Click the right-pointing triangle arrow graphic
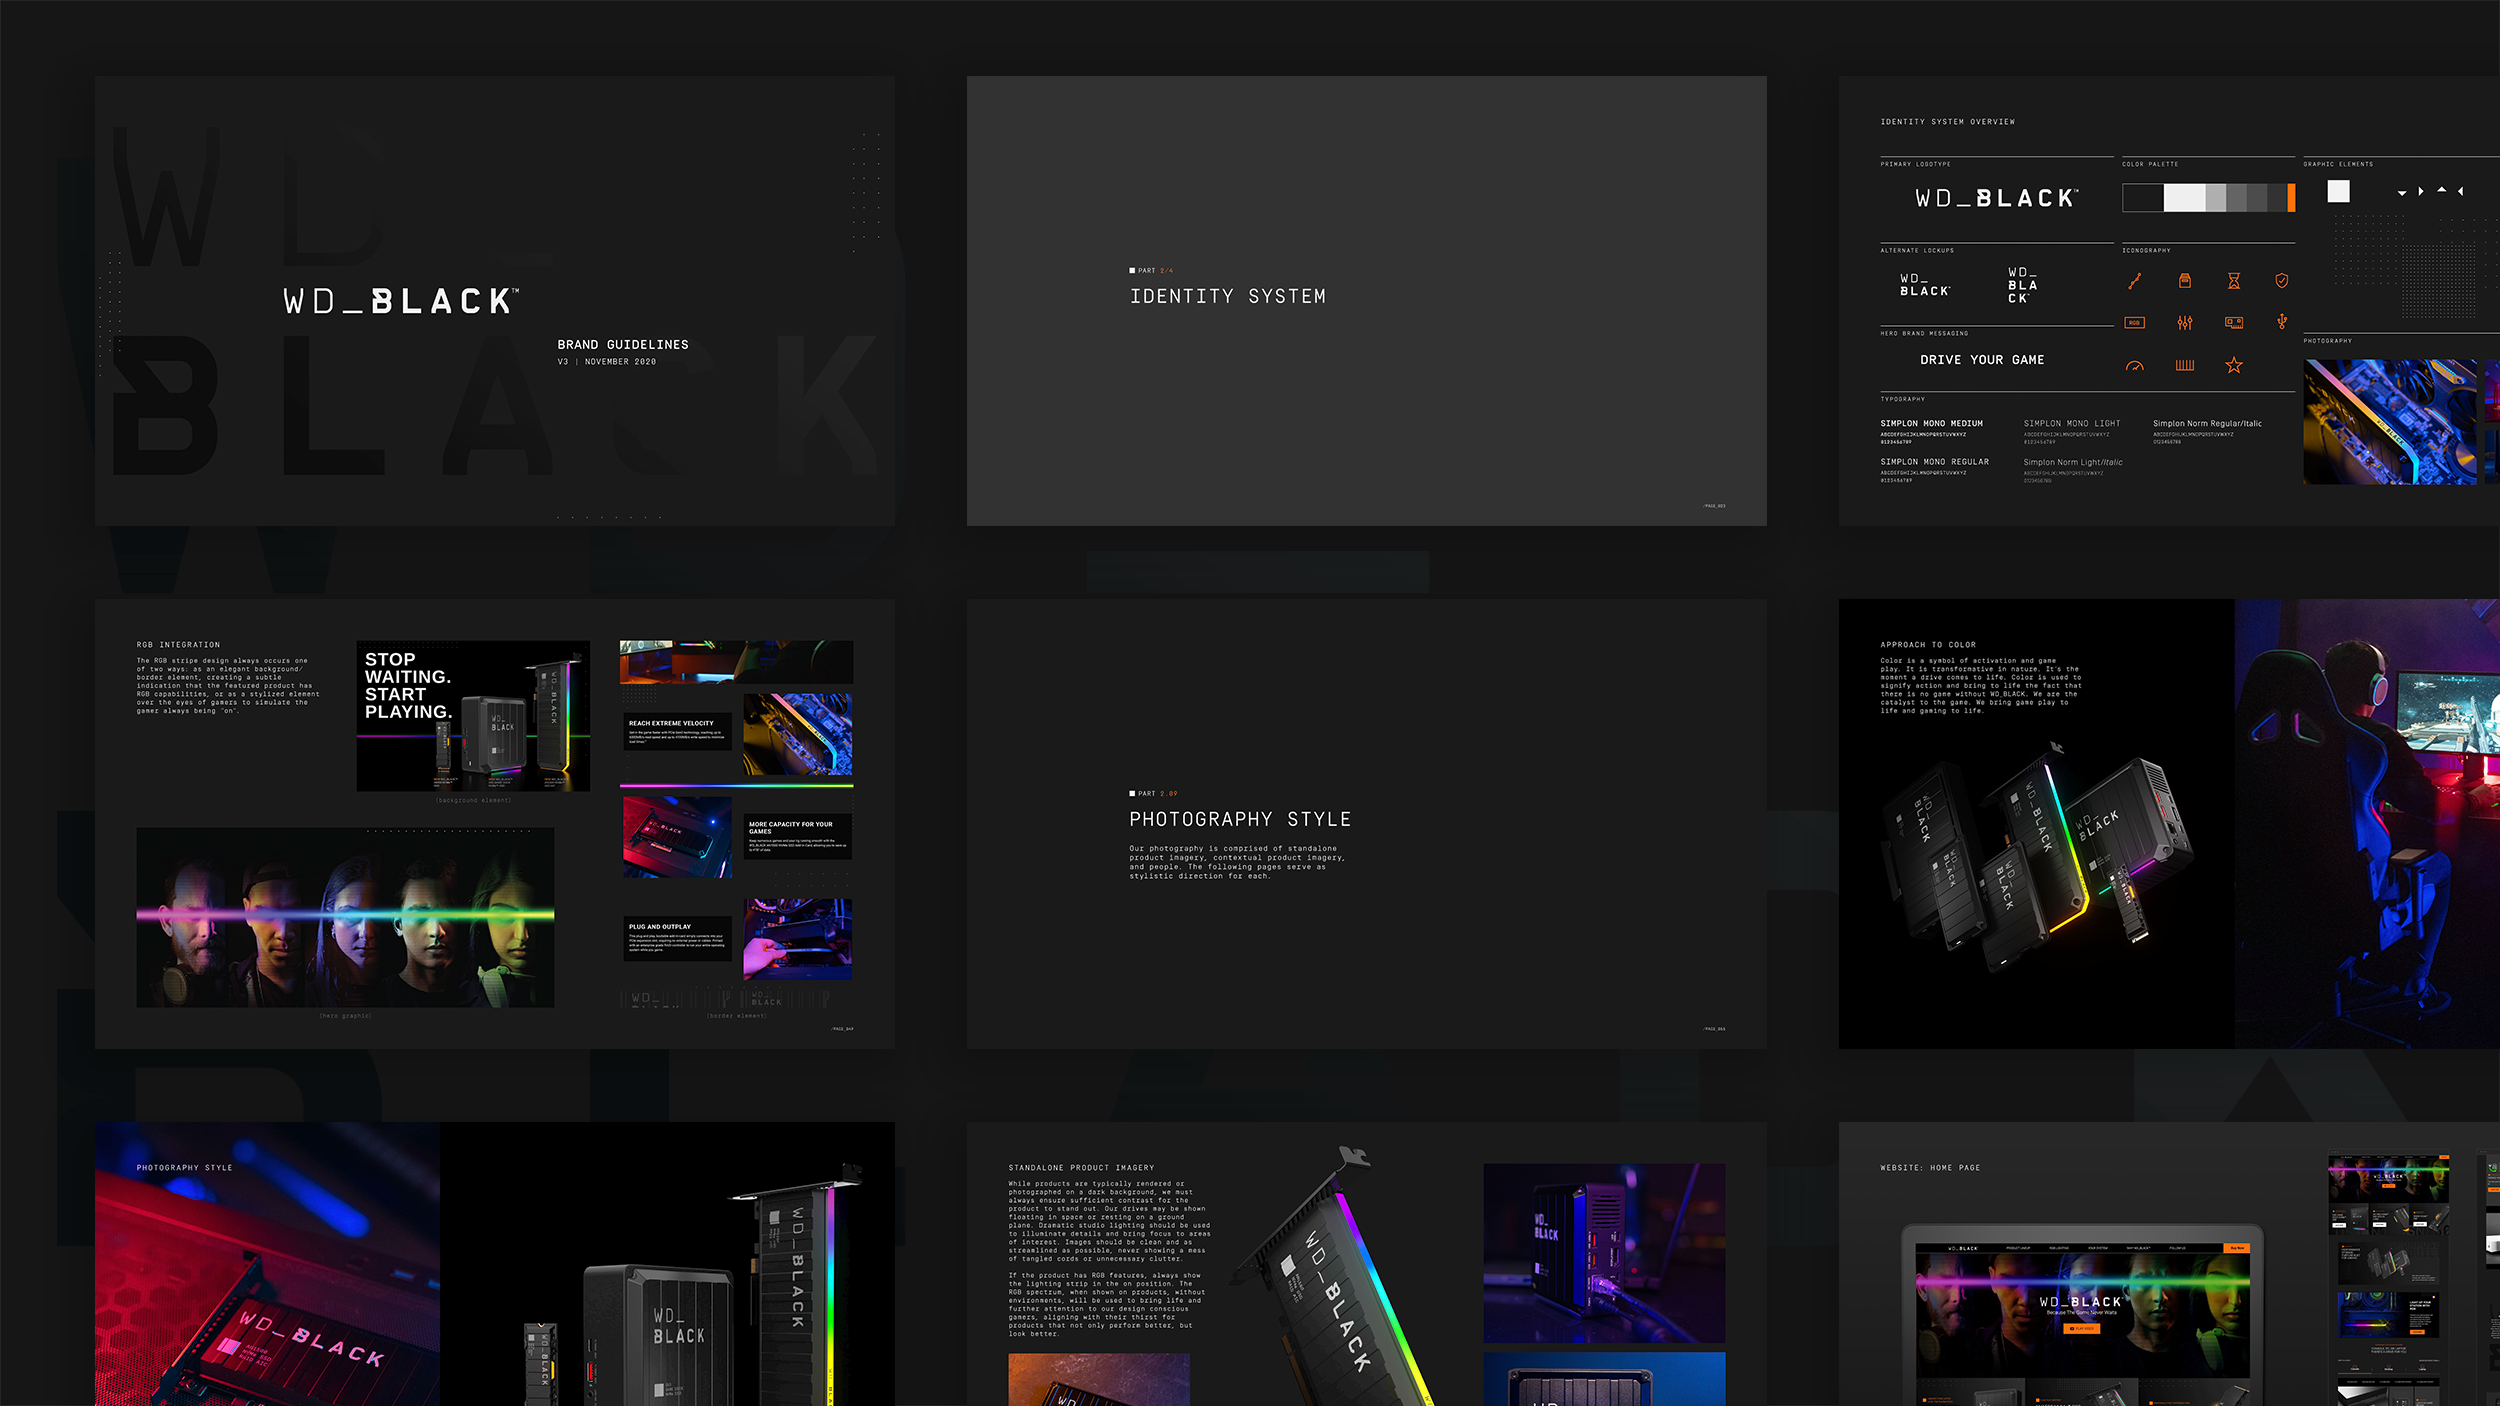2500x1406 pixels. coord(2420,191)
